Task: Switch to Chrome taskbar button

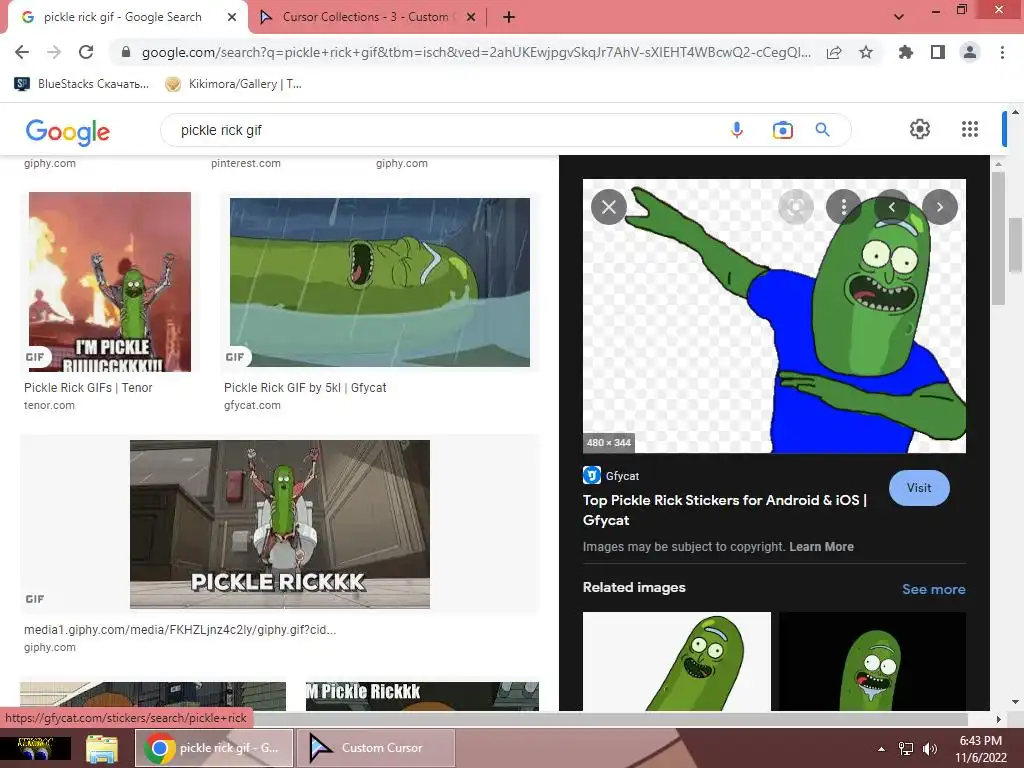Action: point(214,748)
